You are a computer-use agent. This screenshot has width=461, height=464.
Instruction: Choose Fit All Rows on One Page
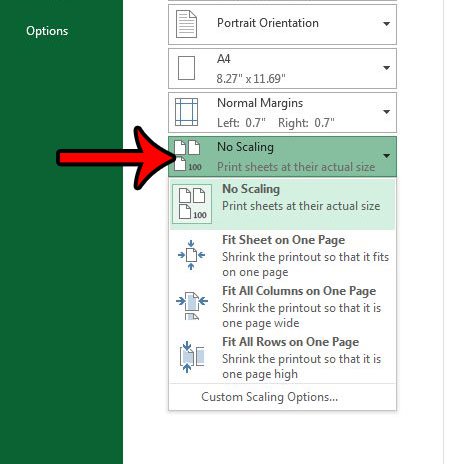click(x=283, y=357)
